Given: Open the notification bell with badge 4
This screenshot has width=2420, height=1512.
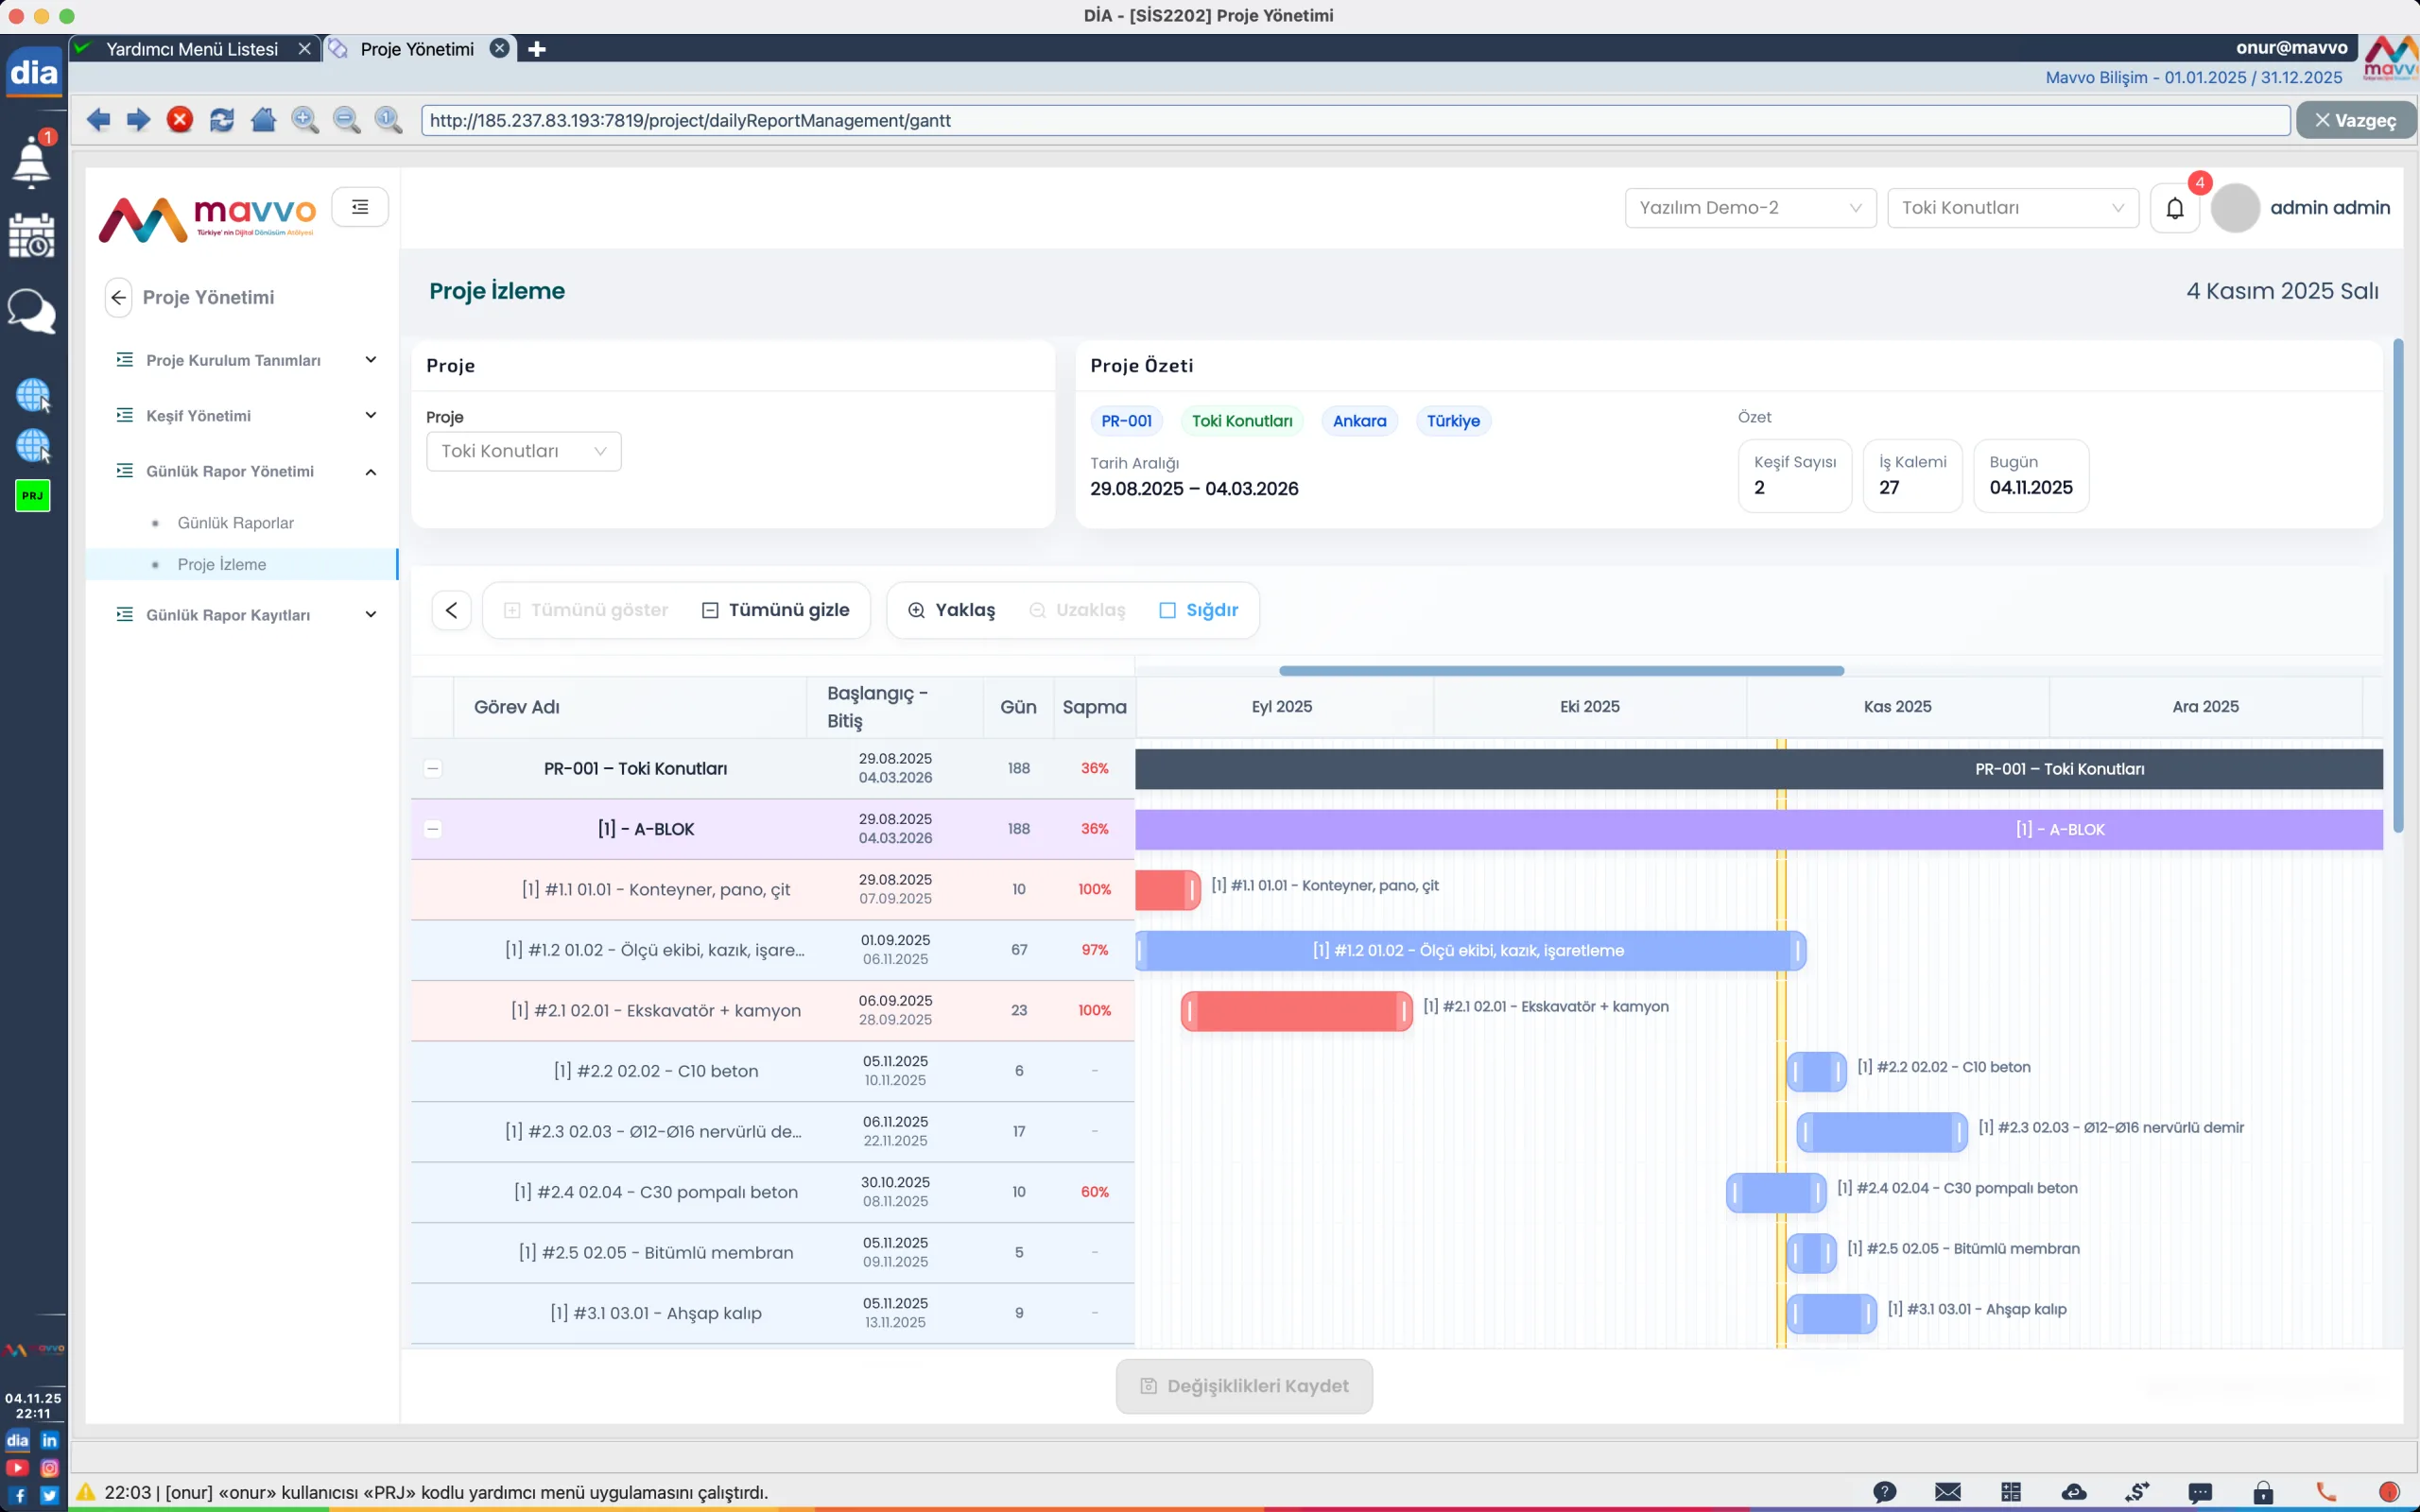Looking at the screenshot, I should pyautogui.click(x=2174, y=208).
